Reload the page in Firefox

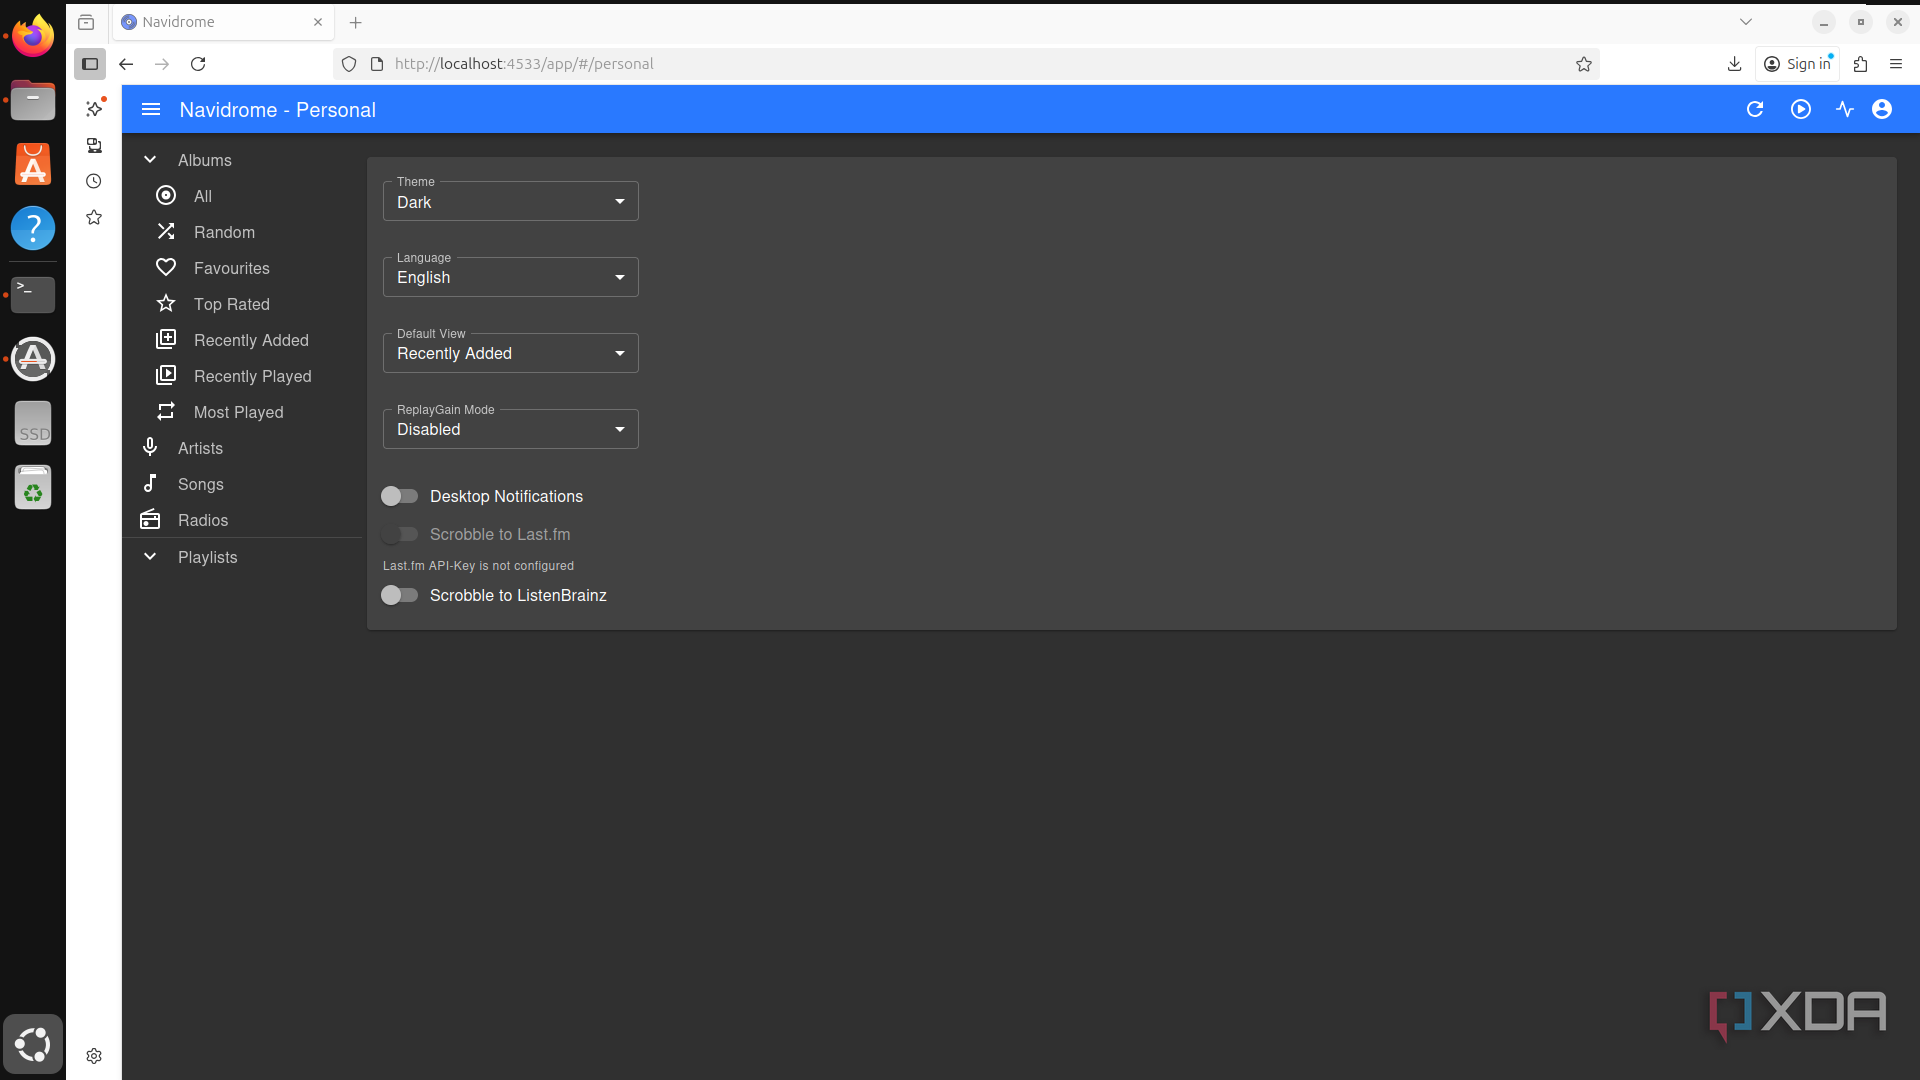coord(198,64)
